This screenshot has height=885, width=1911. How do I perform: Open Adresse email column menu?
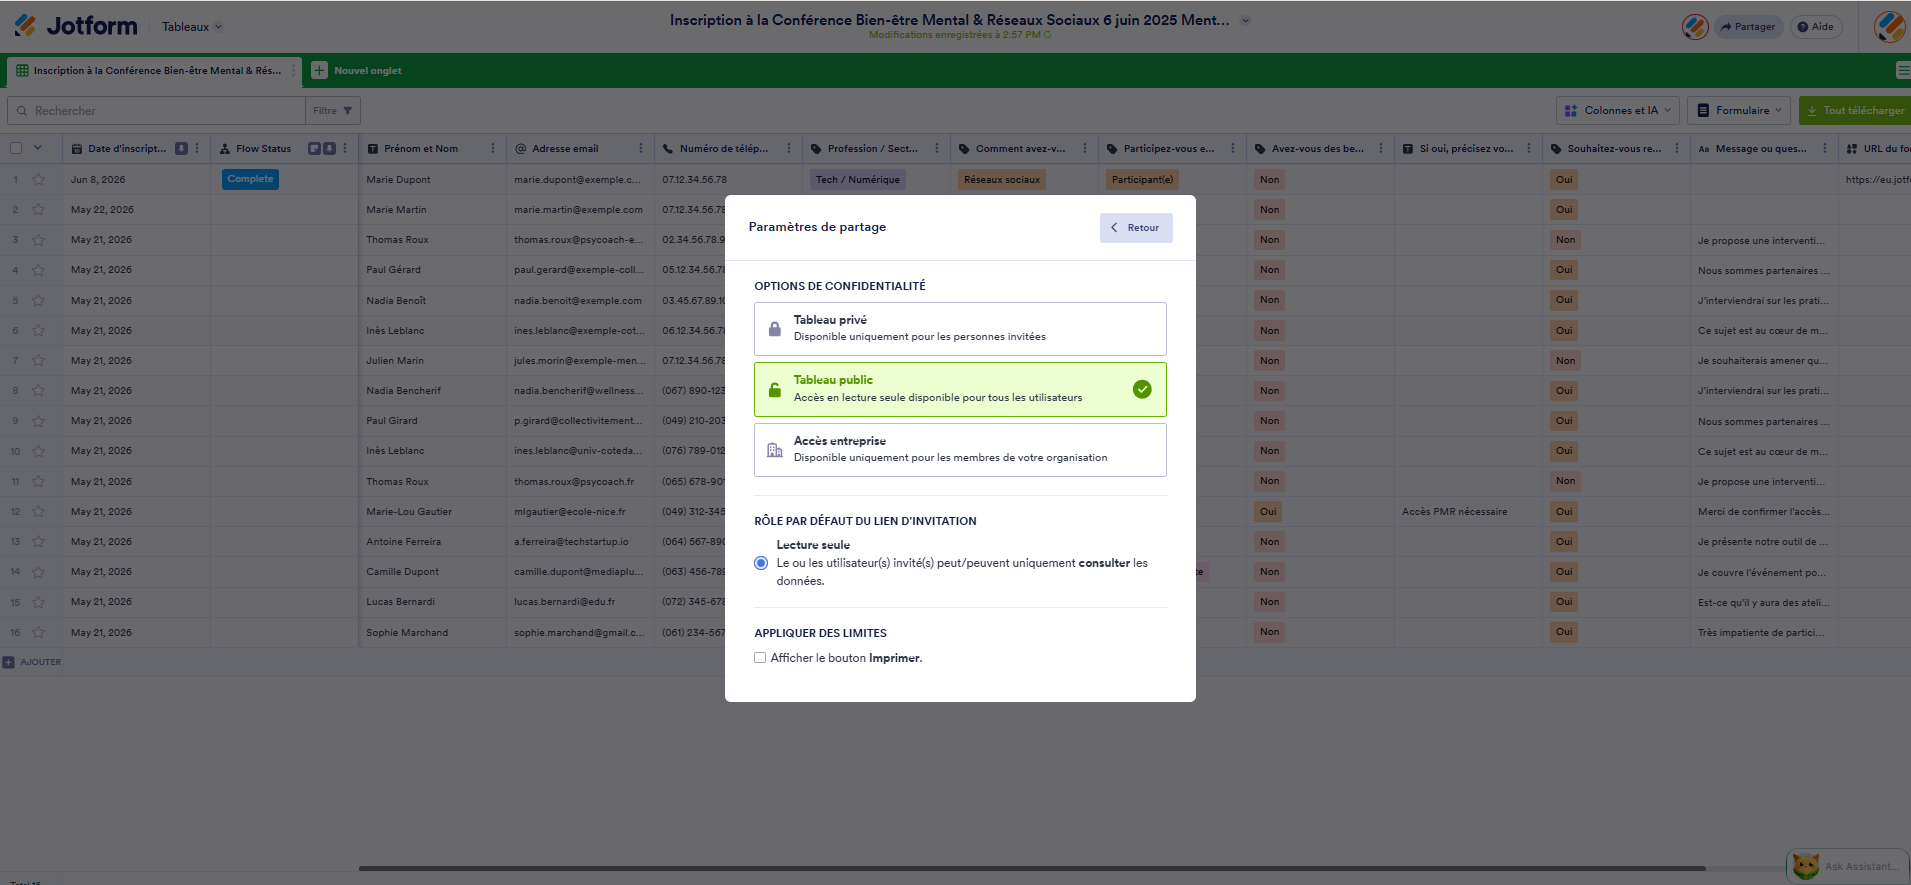click(641, 149)
